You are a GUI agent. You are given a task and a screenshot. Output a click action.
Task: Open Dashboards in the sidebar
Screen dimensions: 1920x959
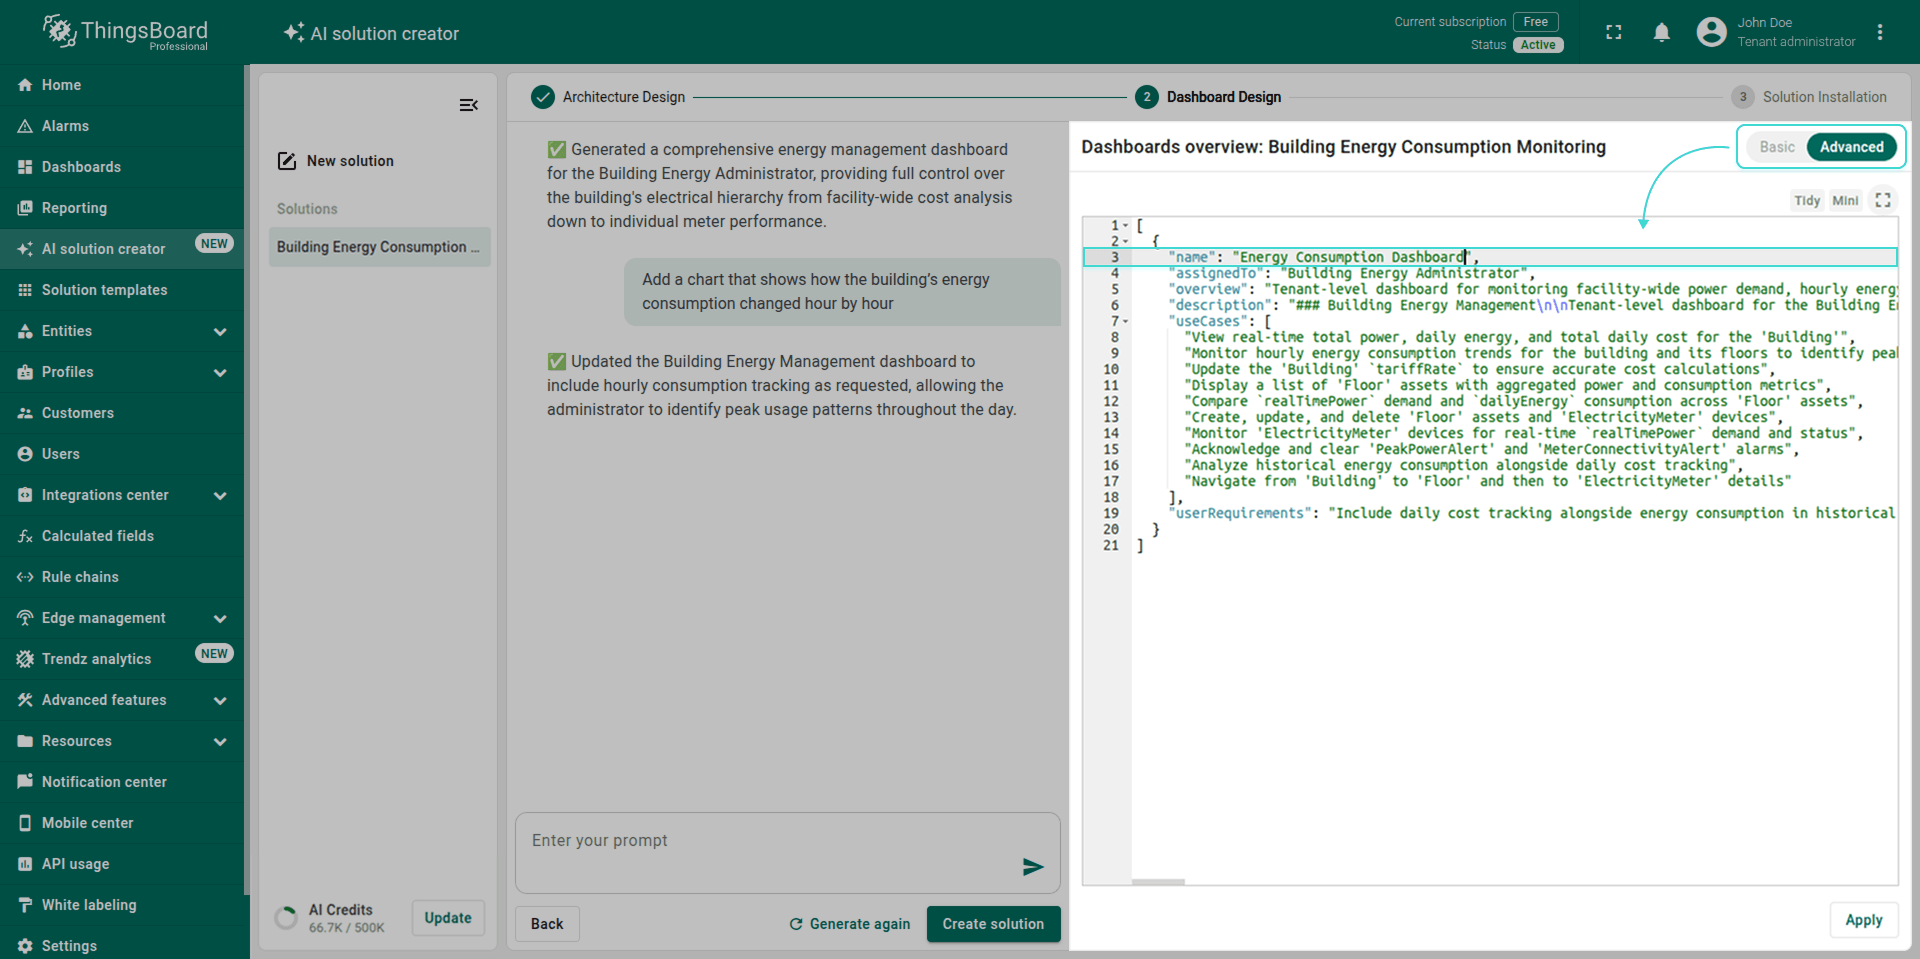(x=81, y=167)
